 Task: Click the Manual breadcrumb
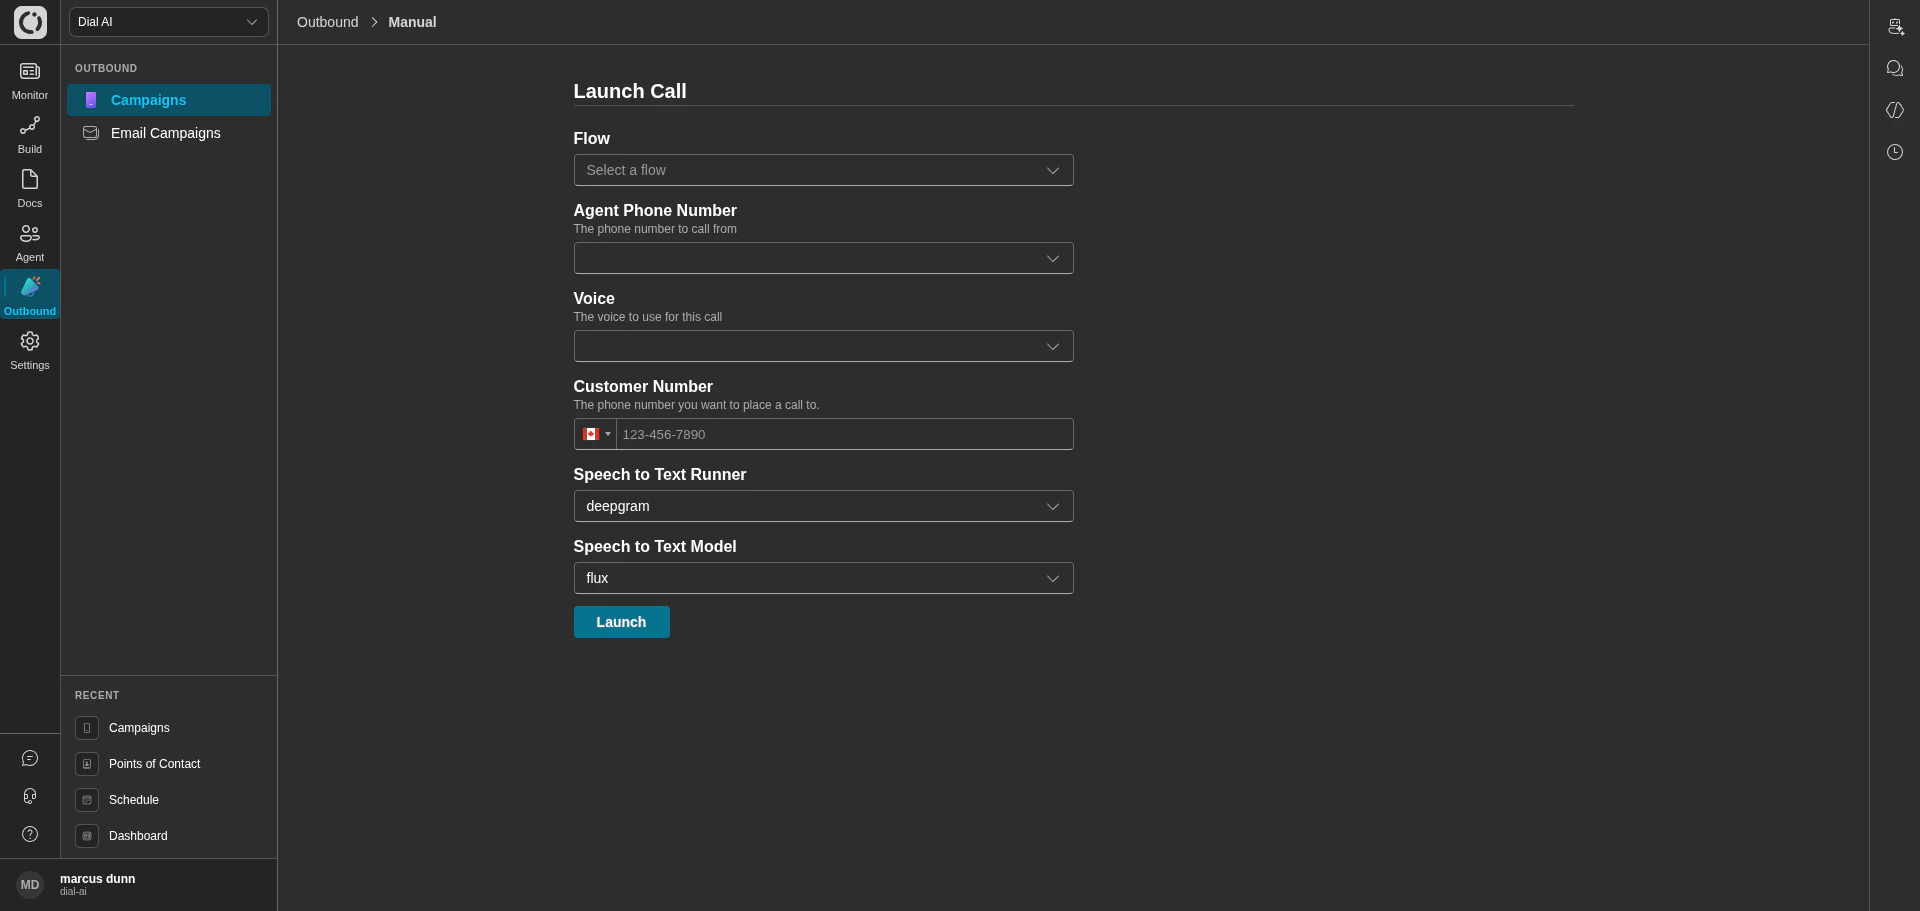pyautogui.click(x=412, y=22)
